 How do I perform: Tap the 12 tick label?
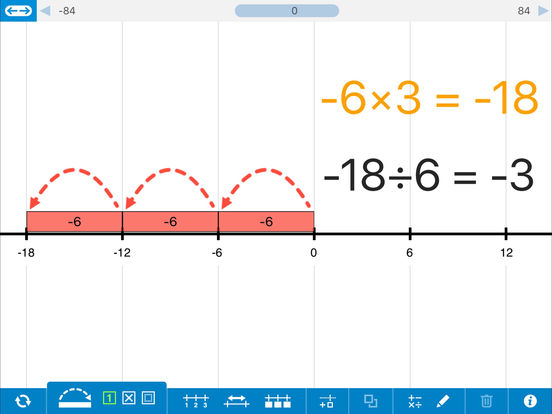click(507, 253)
